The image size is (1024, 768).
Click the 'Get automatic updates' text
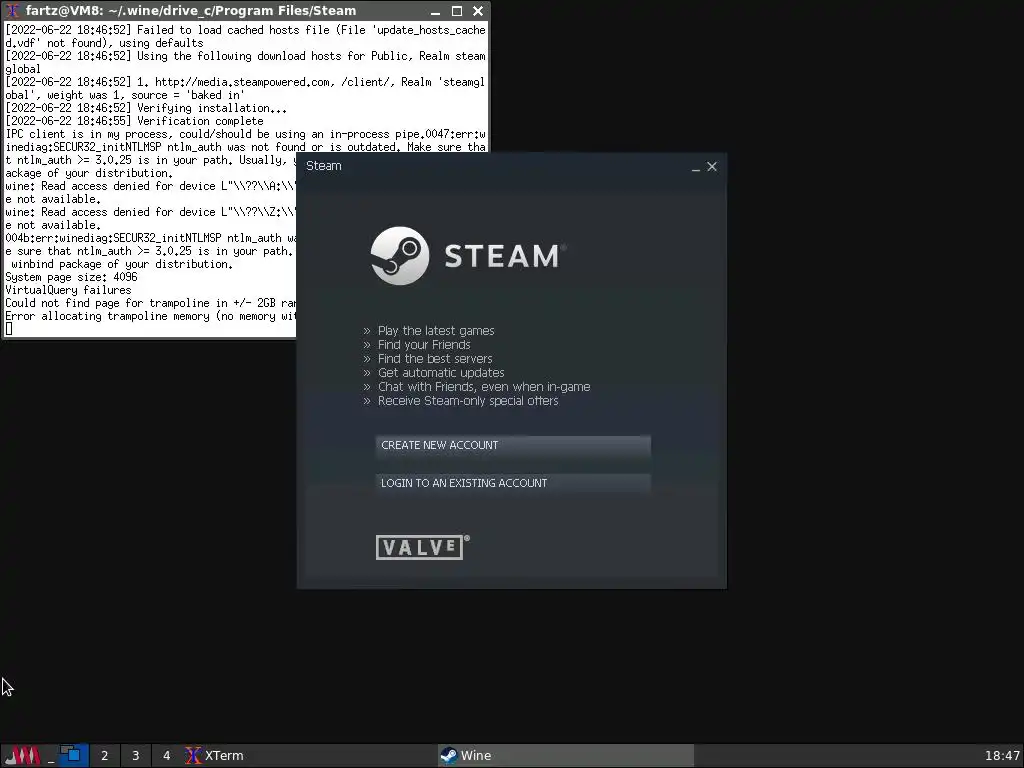pyautogui.click(x=441, y=373)
